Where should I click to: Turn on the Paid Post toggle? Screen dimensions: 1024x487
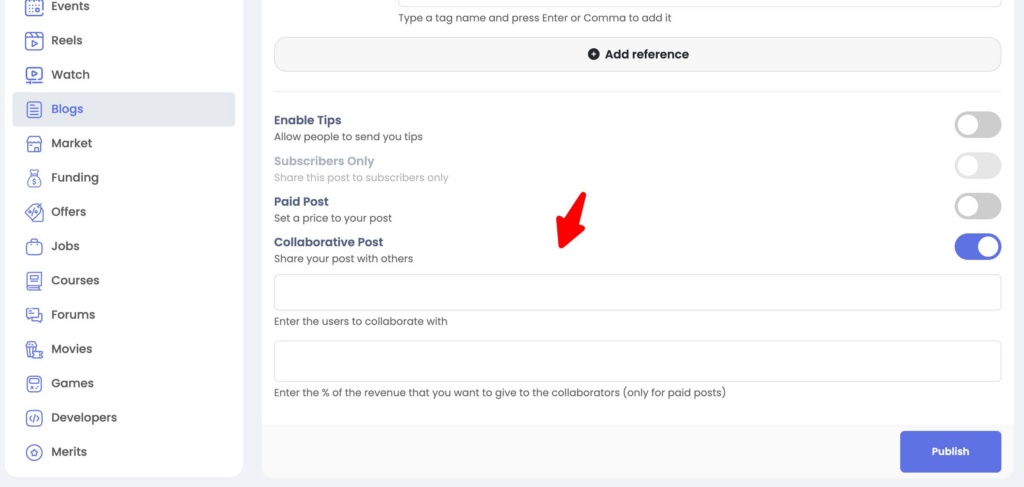pyautogui.click(x=977, y=206)
